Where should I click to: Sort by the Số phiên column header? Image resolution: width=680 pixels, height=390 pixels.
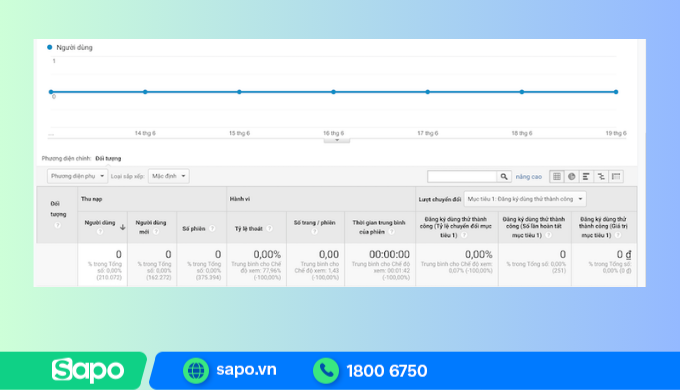[x=193, y=229]
